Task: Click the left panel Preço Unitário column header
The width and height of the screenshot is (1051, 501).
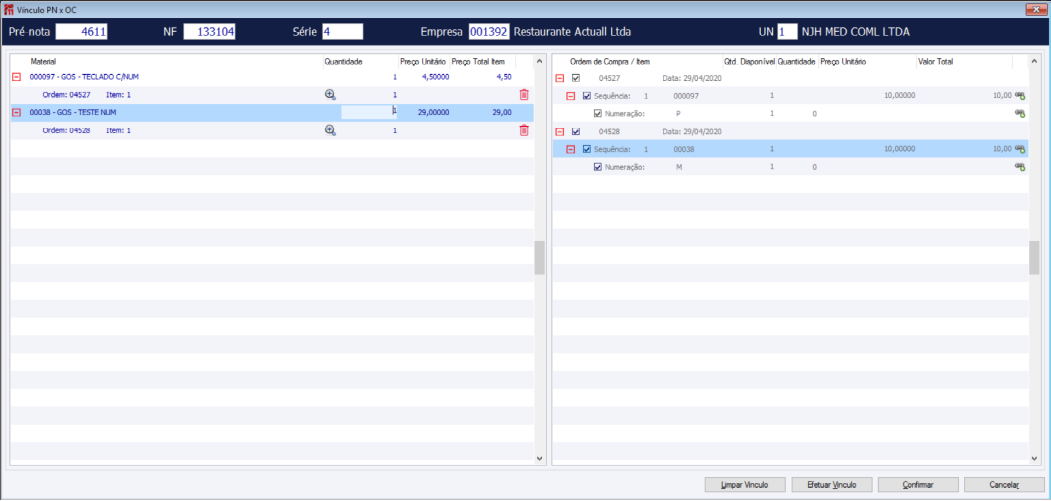Action: (x=423, y=62)
